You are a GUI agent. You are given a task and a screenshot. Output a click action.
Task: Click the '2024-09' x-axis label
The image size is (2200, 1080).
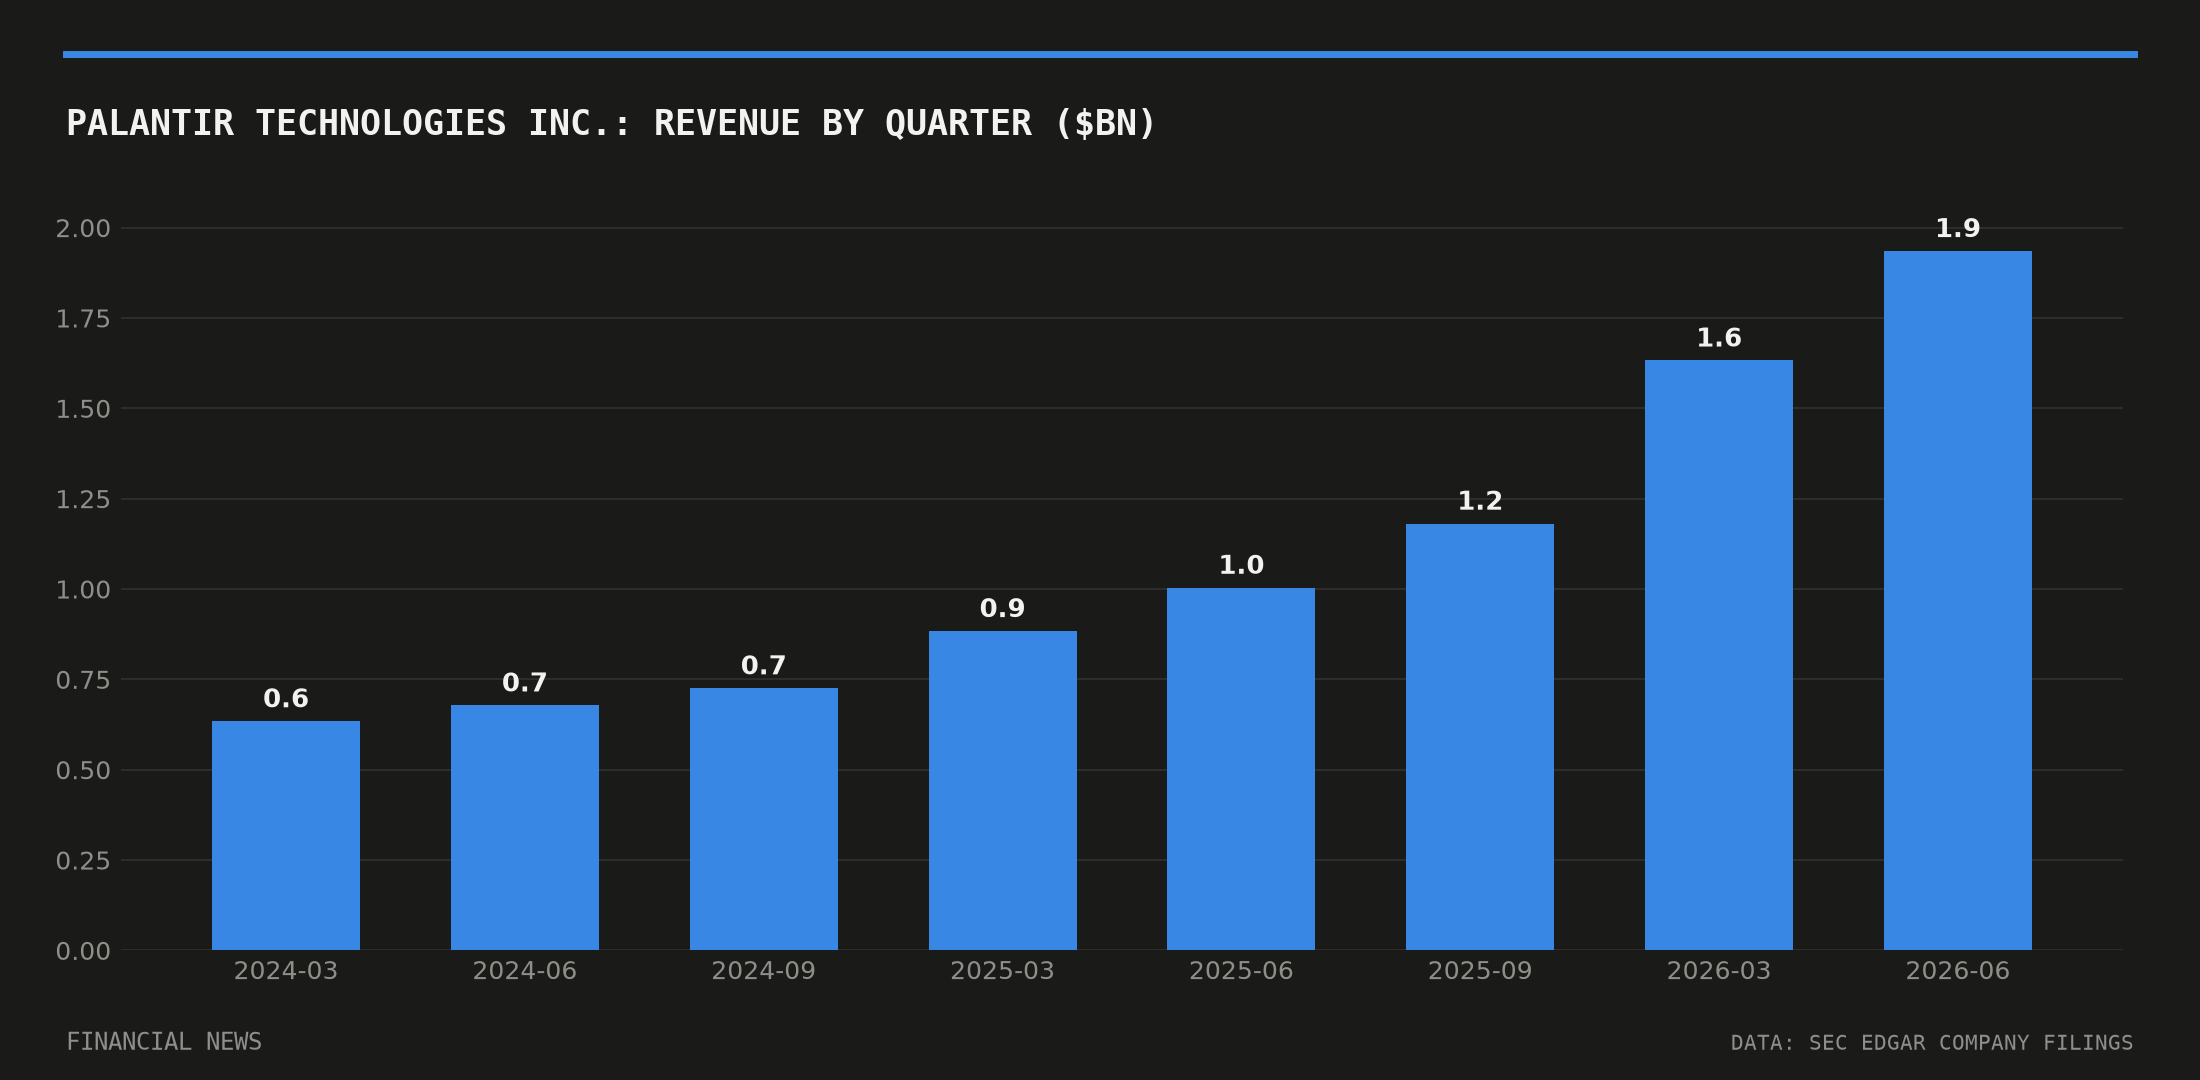[x=764, y=971]
